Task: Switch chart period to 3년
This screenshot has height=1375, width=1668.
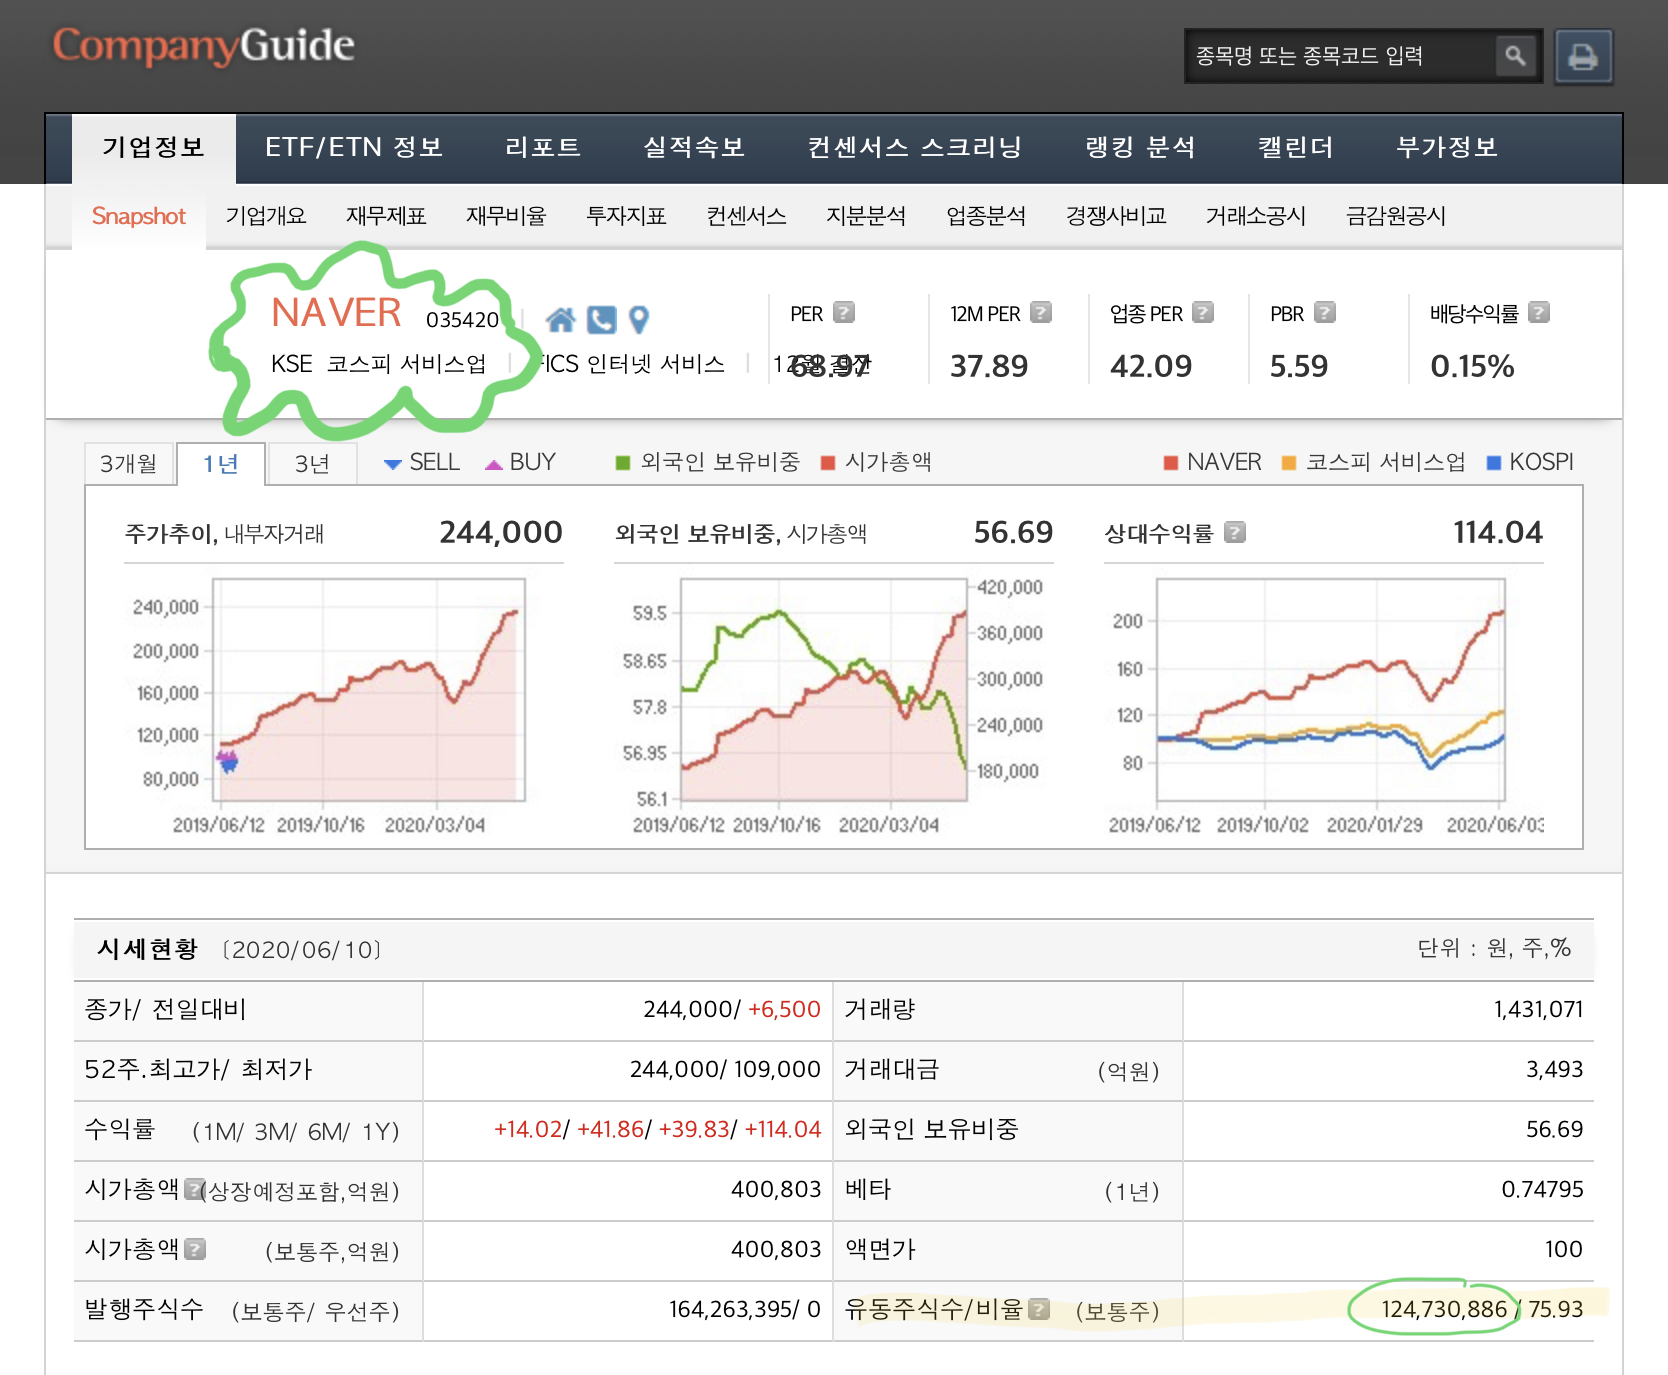Action: pyautogui.click(x=312, y=464)
